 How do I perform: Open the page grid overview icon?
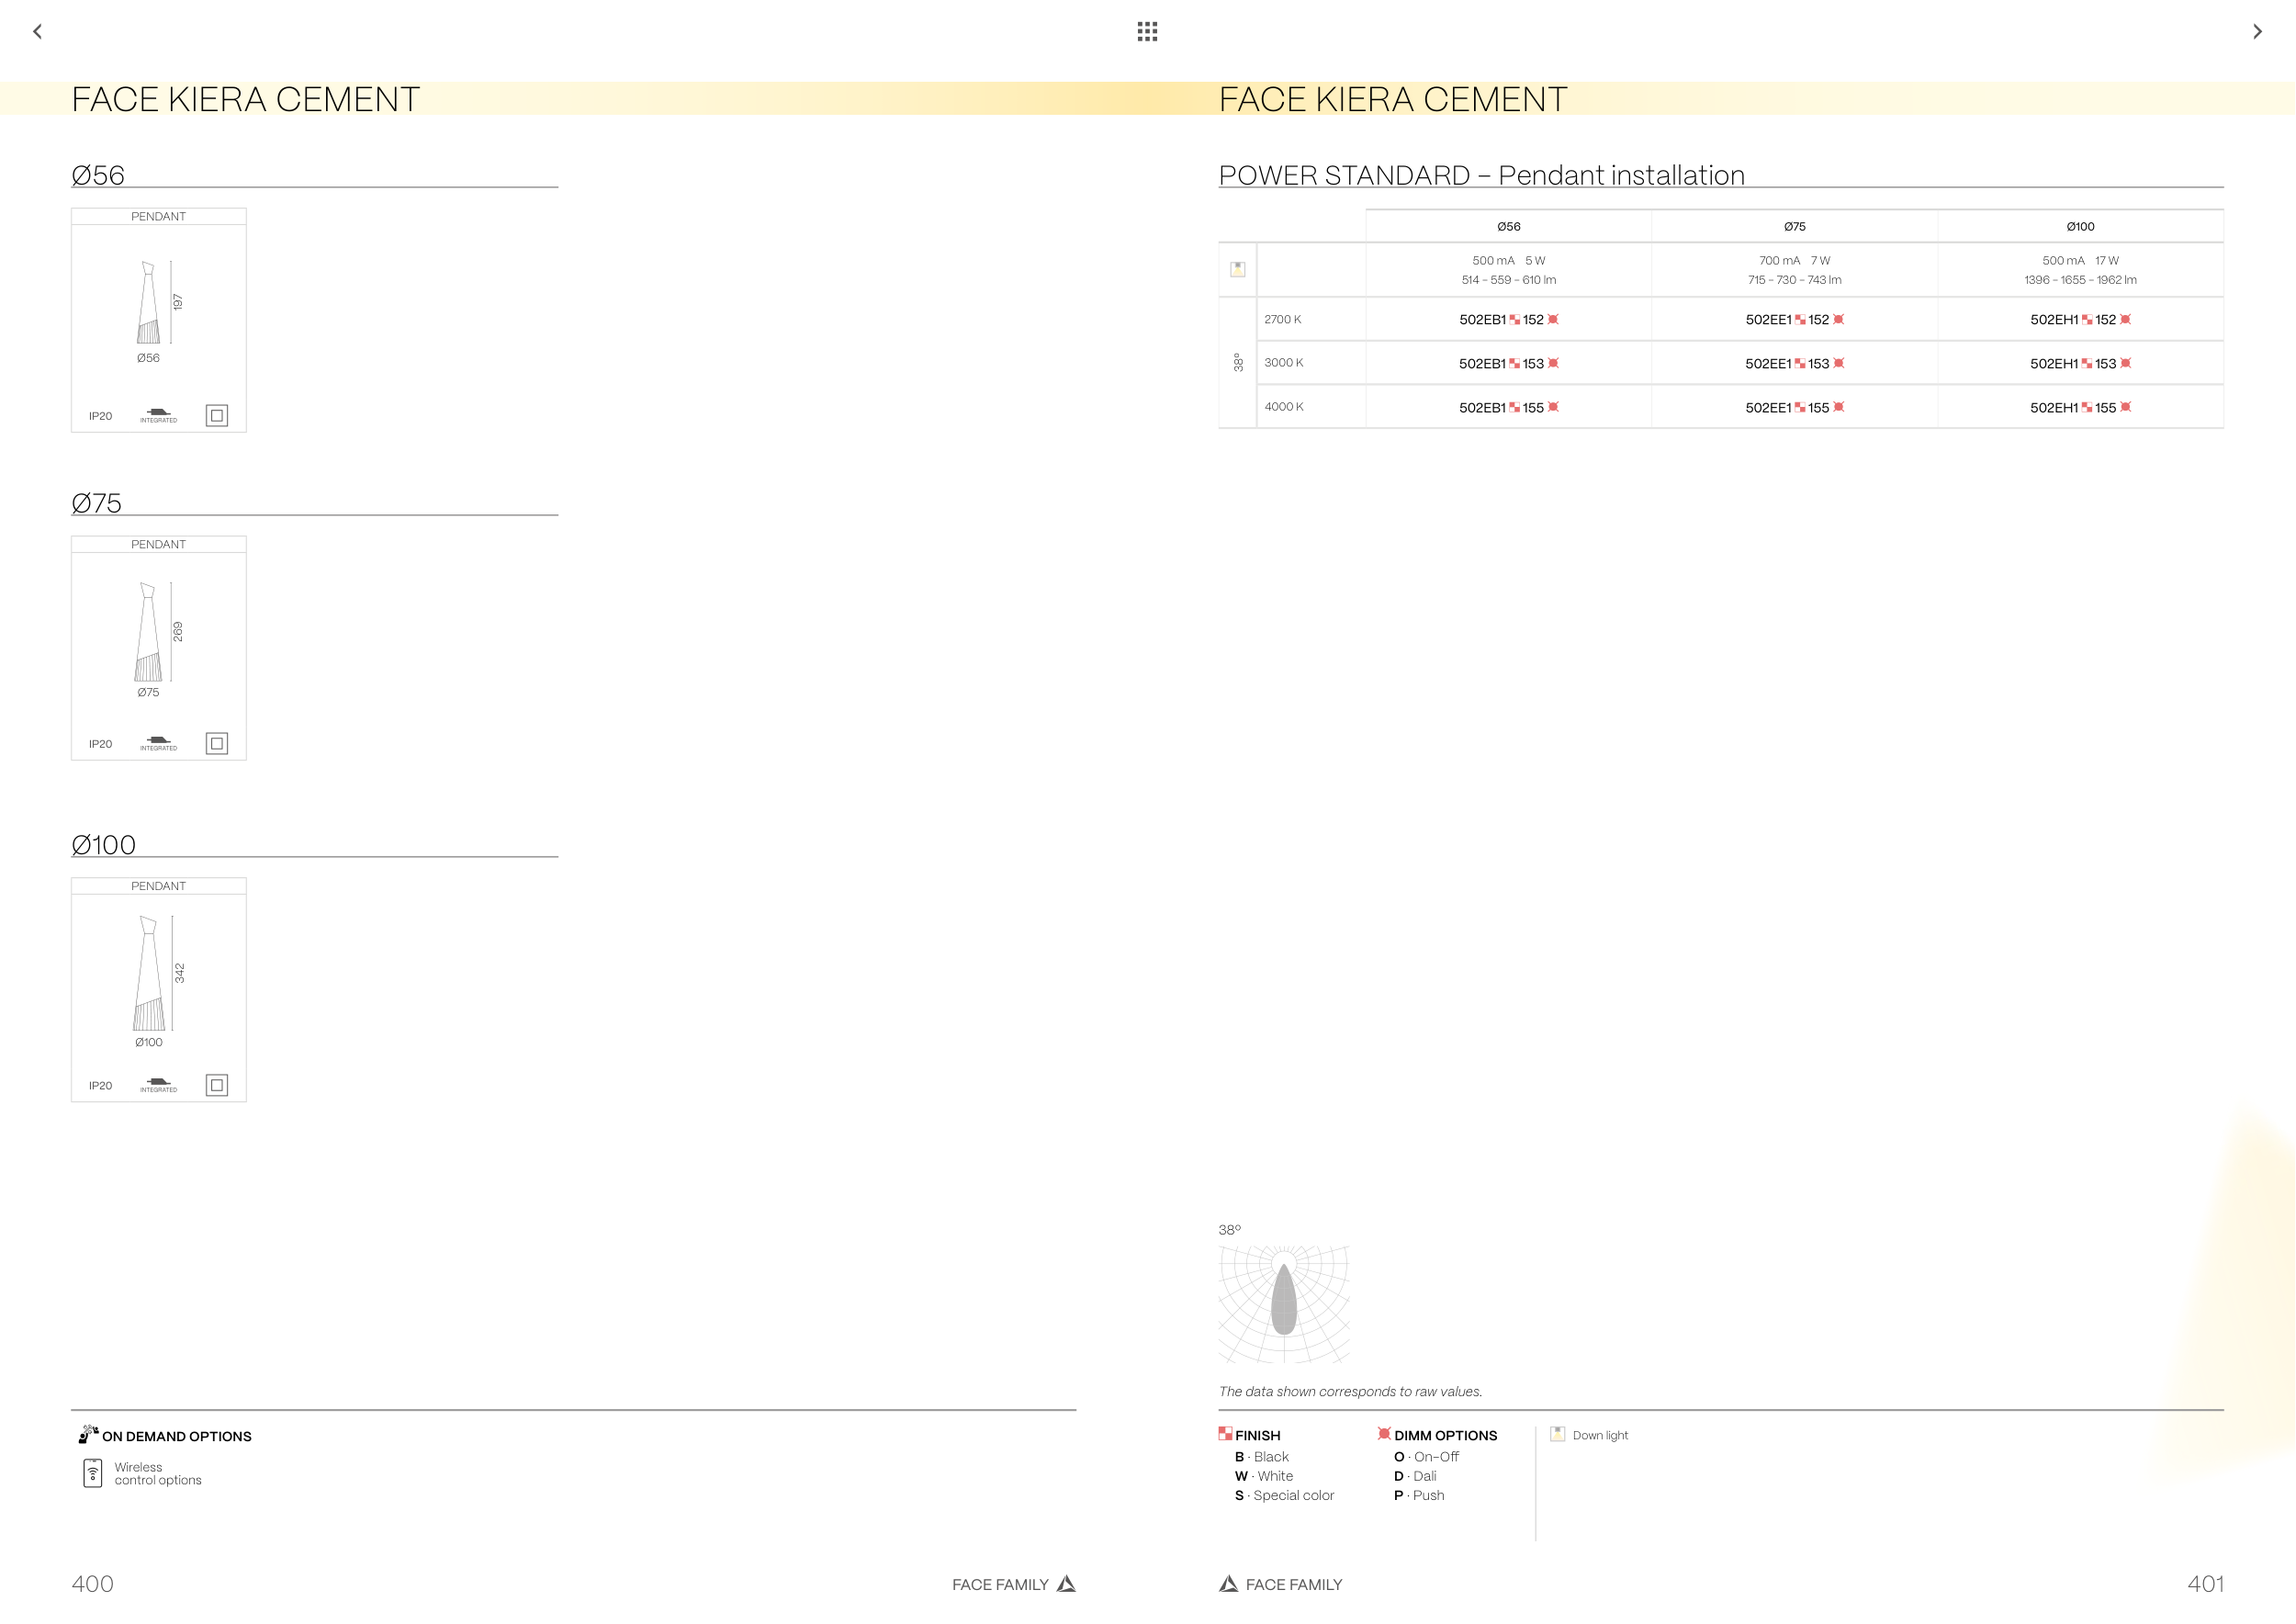point(1147,32)
